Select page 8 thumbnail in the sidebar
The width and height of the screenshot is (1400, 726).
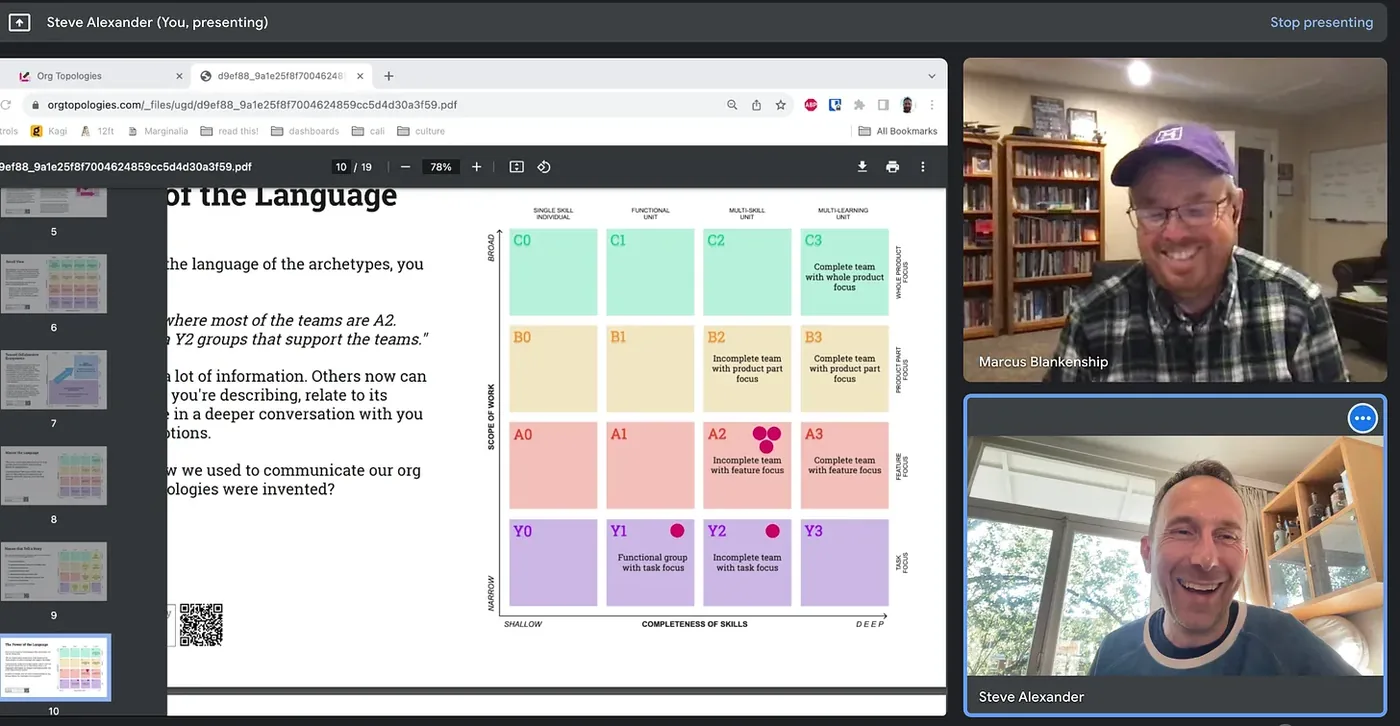[x=54, y=475]
